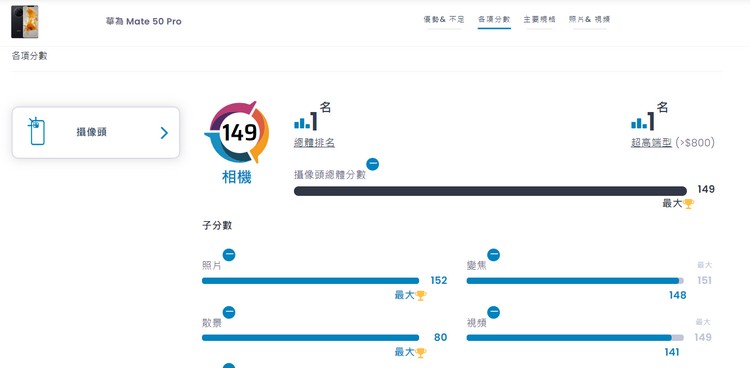Open the 超高端型 ranking link

(x=651, y=143)
